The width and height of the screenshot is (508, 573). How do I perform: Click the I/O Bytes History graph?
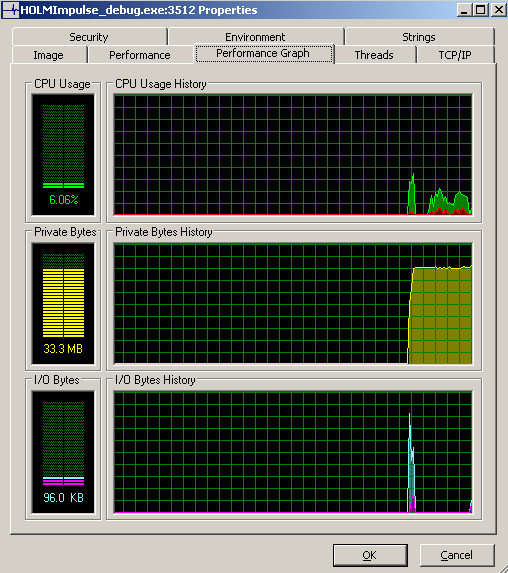293,452
